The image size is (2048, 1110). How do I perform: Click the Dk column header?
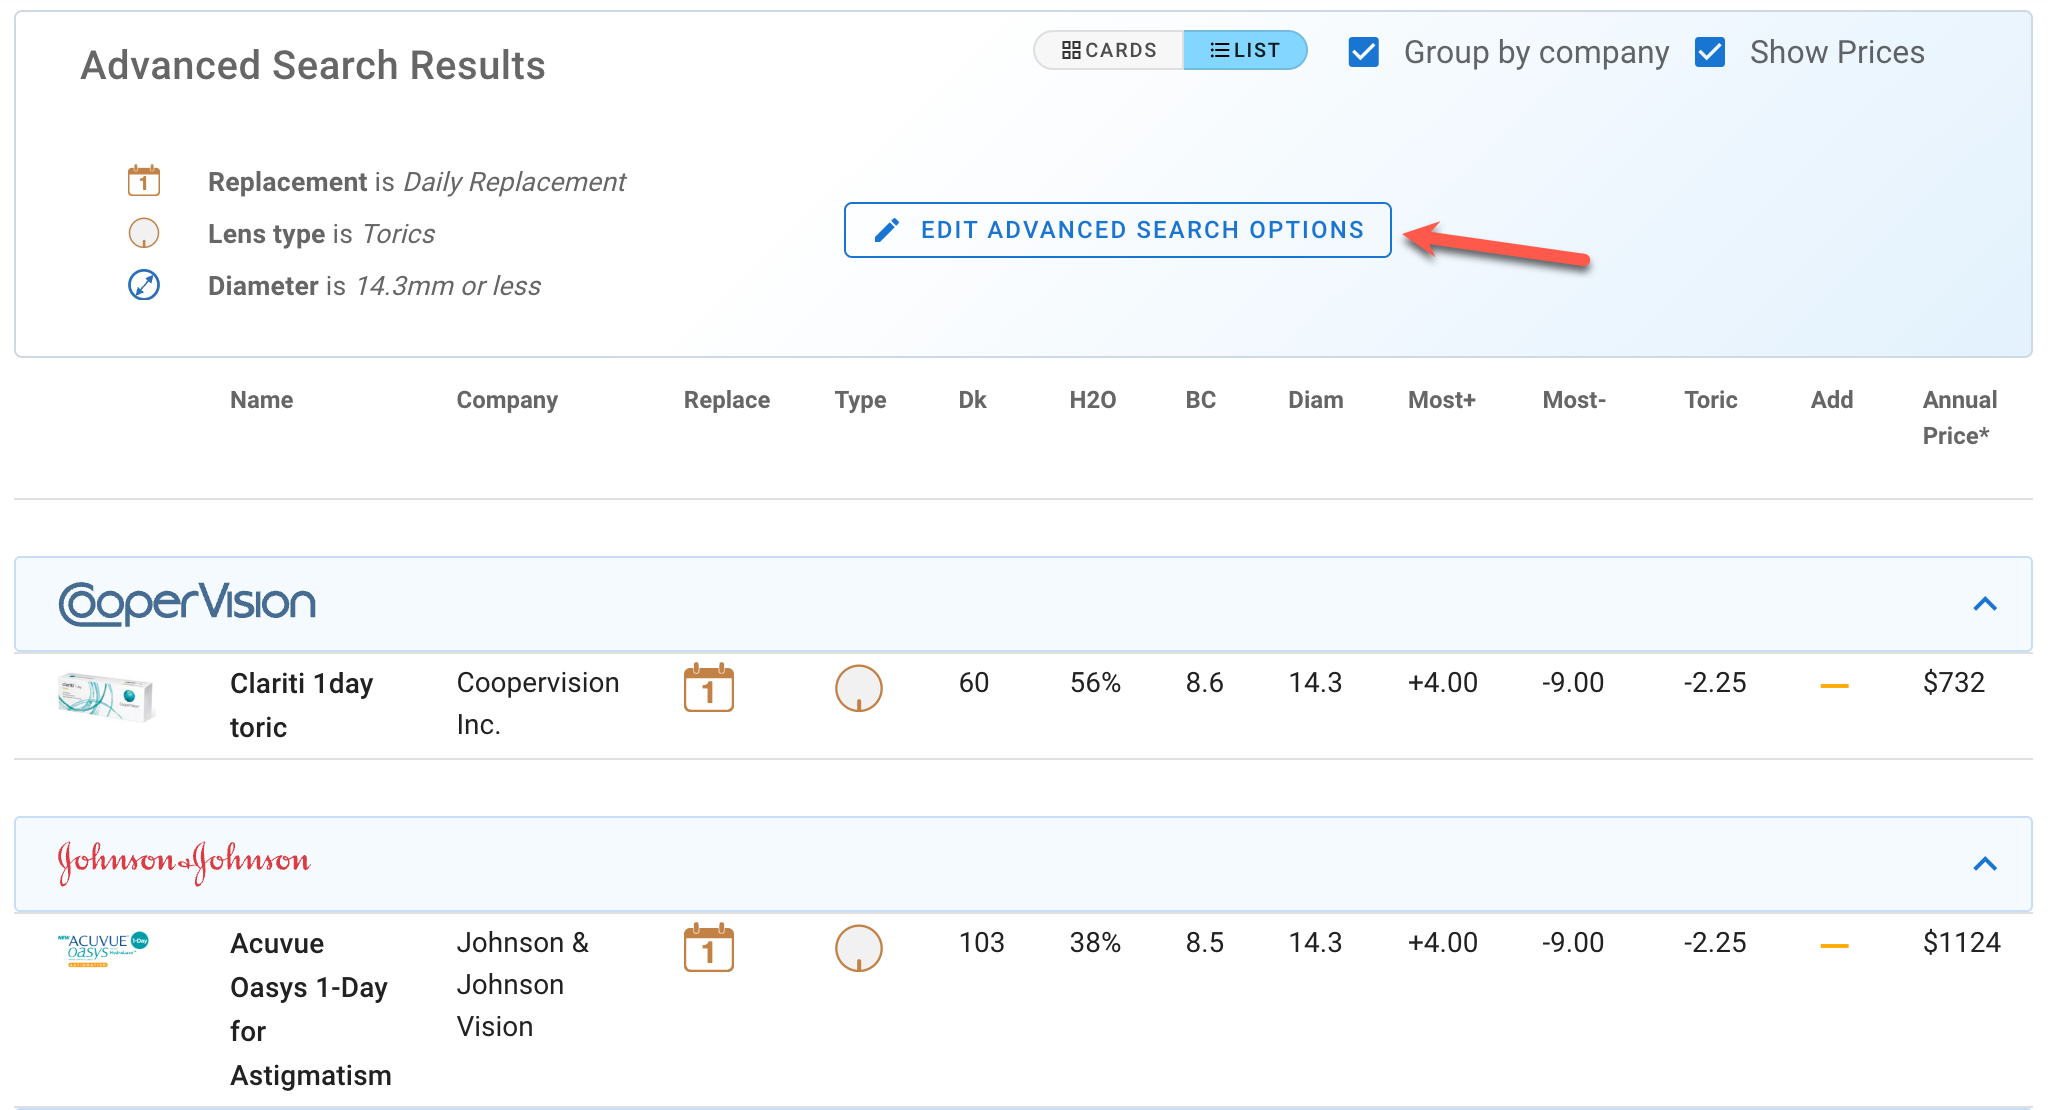click(972, 400)
